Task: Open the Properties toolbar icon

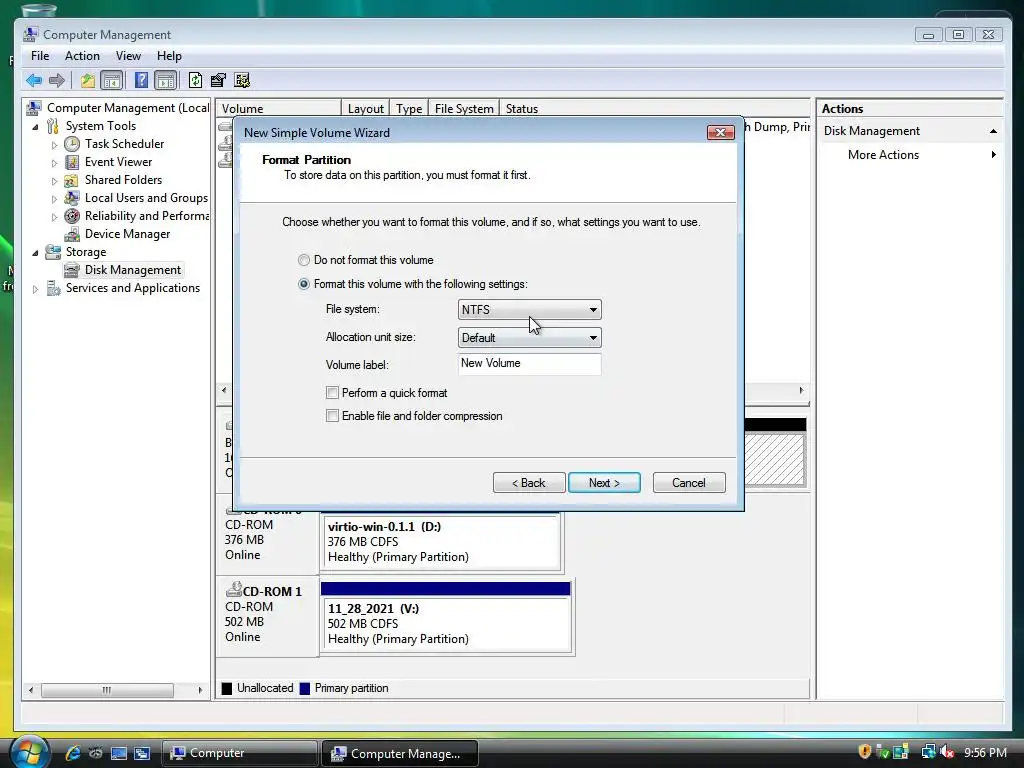Action: pyautogui.click(x=218, y=80)
